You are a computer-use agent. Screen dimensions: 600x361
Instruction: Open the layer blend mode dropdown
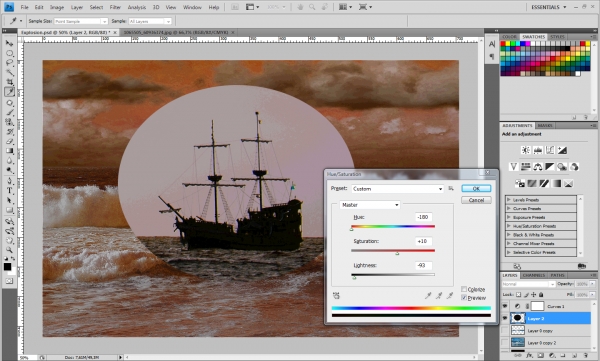(x=528, y=284)
